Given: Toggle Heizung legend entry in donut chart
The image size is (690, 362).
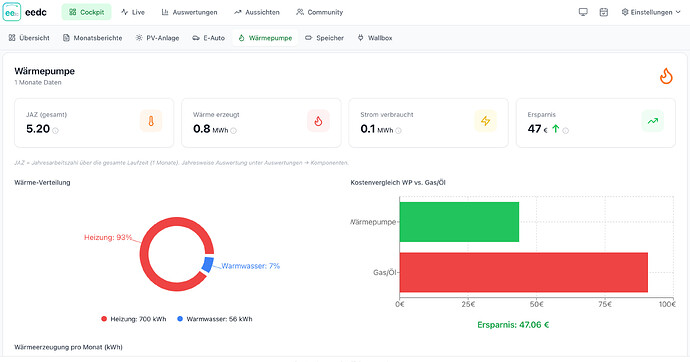Looking at the screenshot, I should 134,319.
